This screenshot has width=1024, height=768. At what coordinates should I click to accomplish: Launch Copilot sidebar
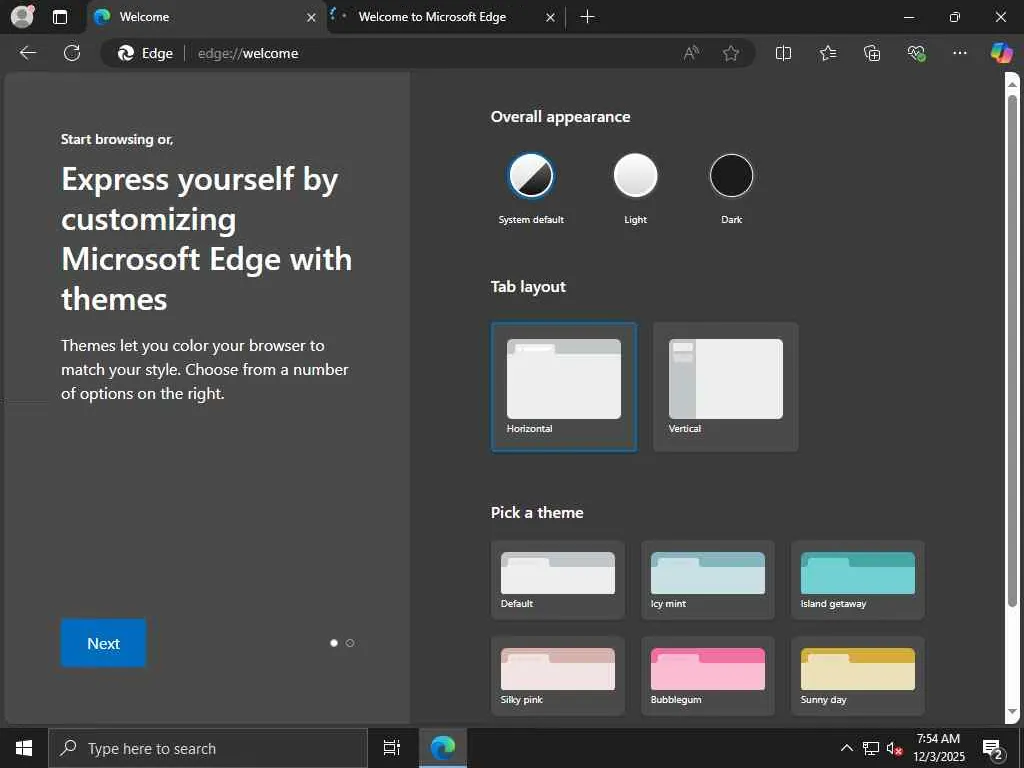[x=1001, y=53]
